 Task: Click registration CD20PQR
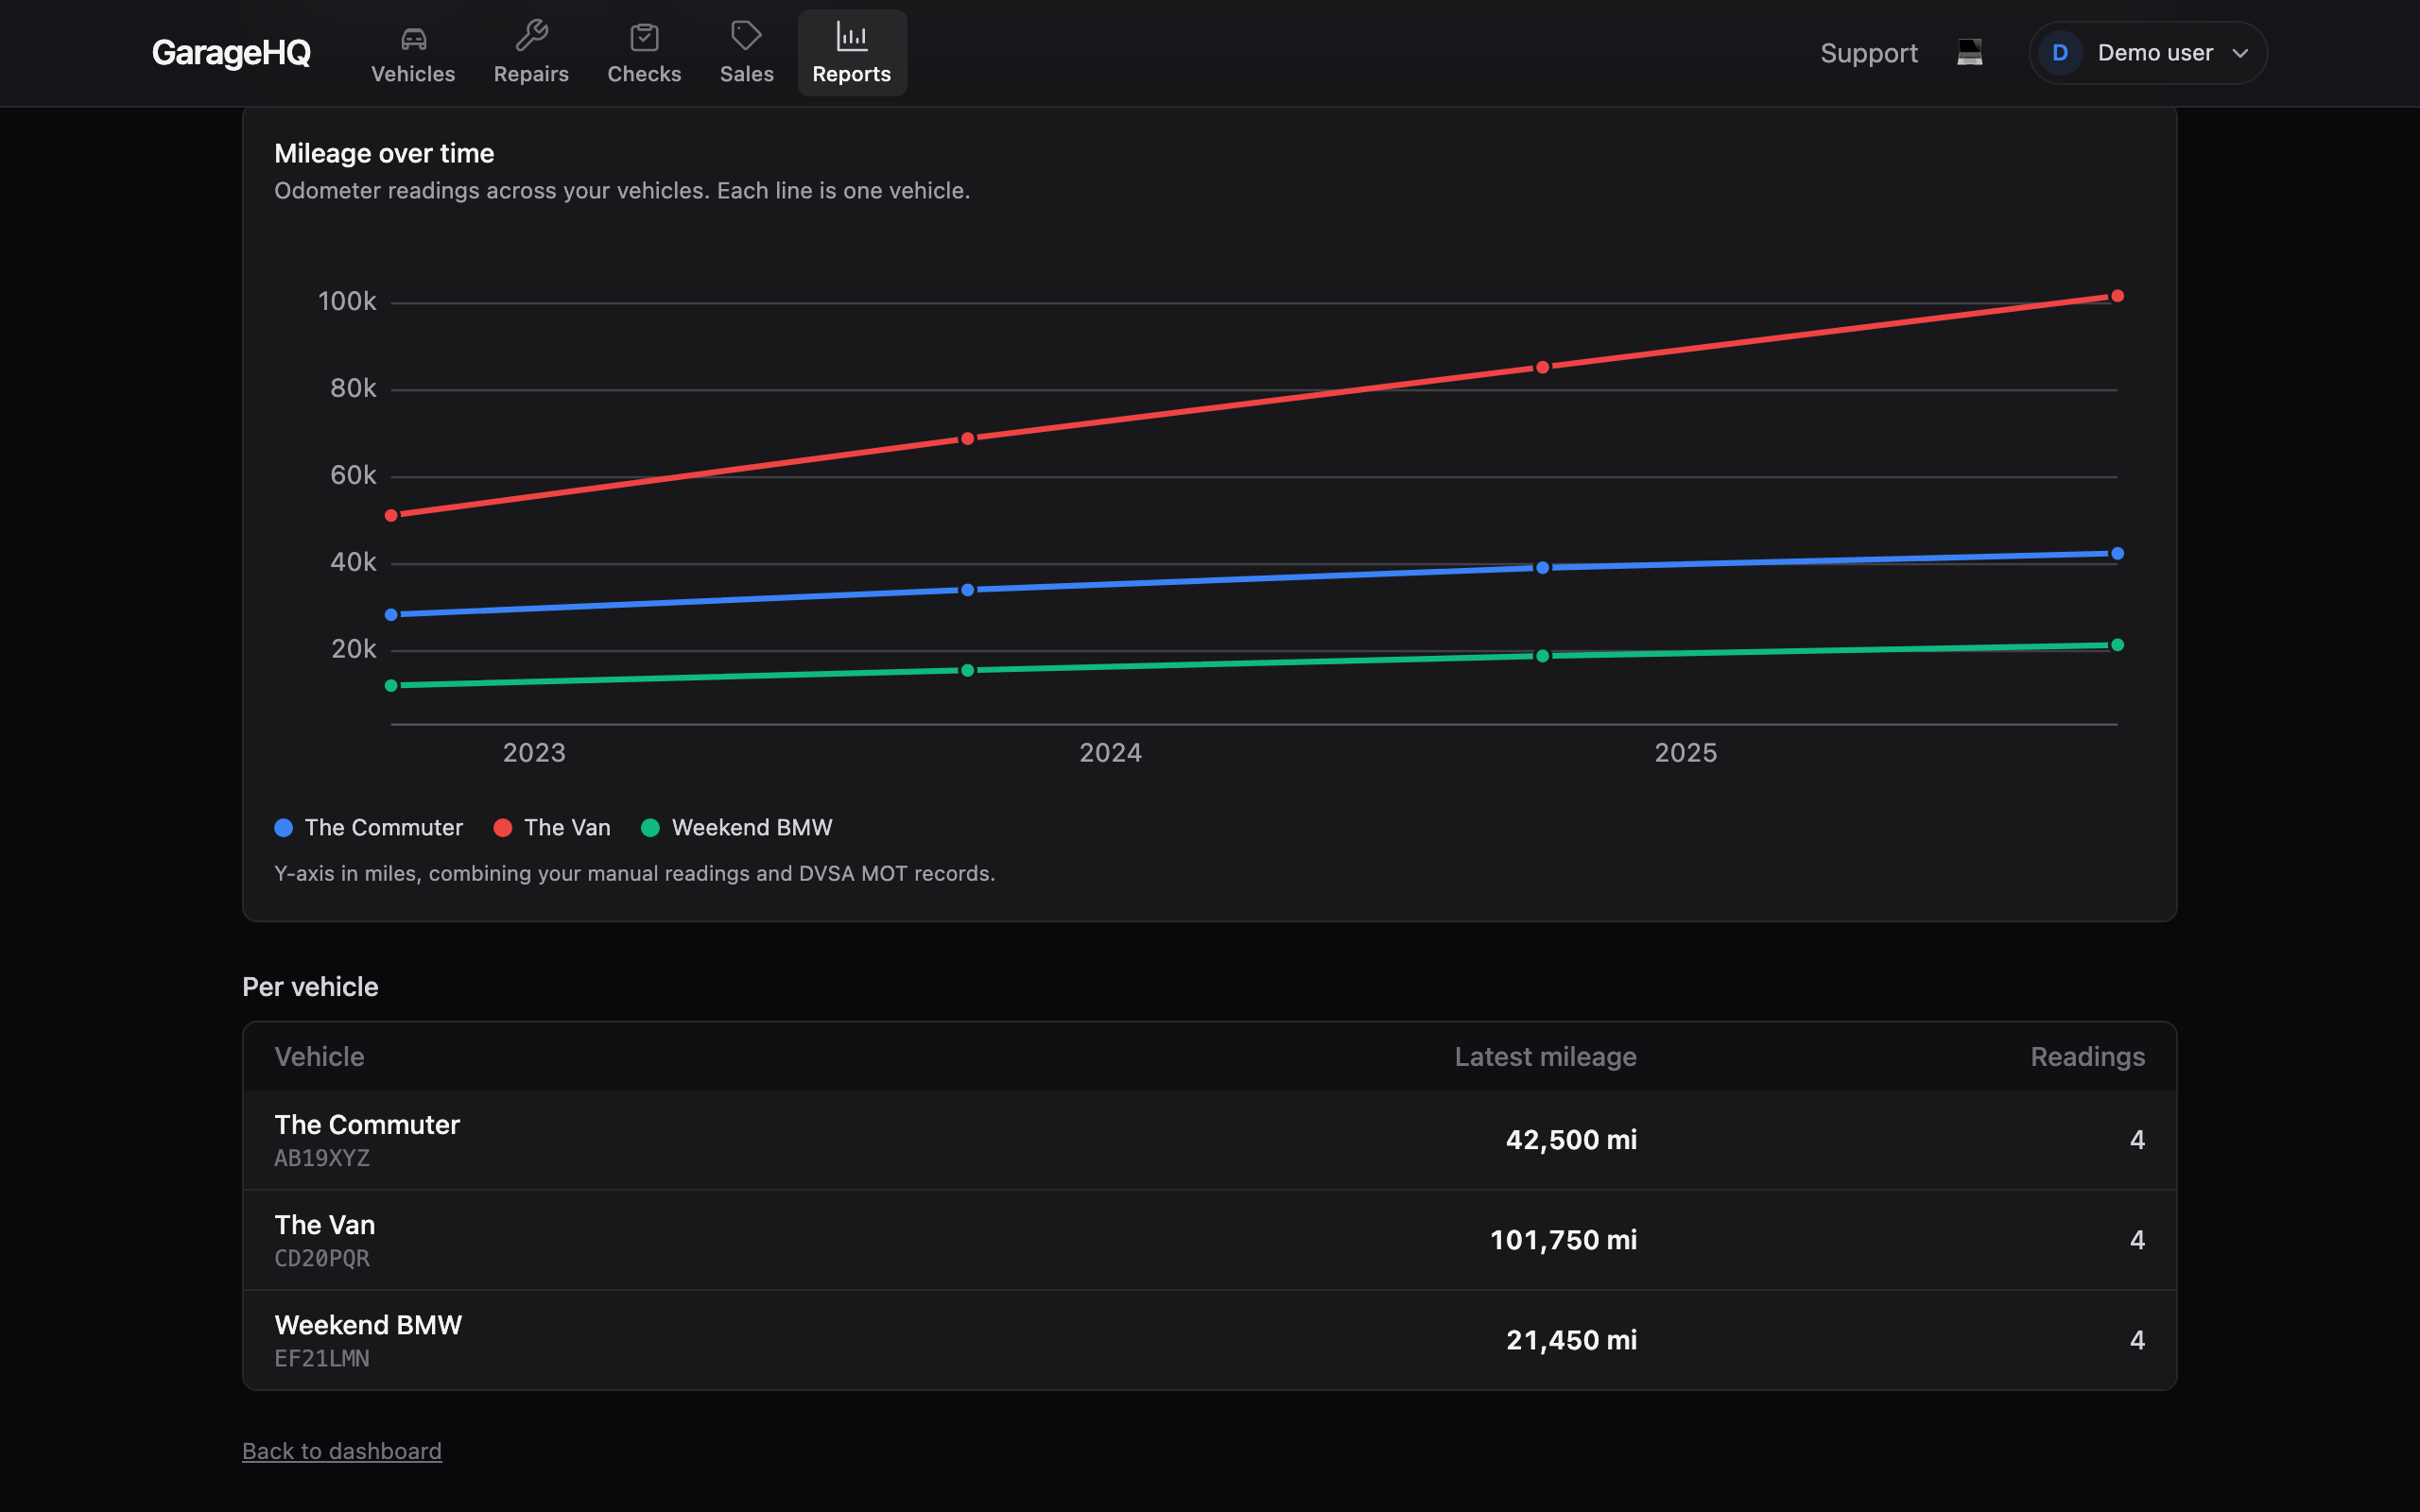pyautogui.click(x=322, y=1258)
